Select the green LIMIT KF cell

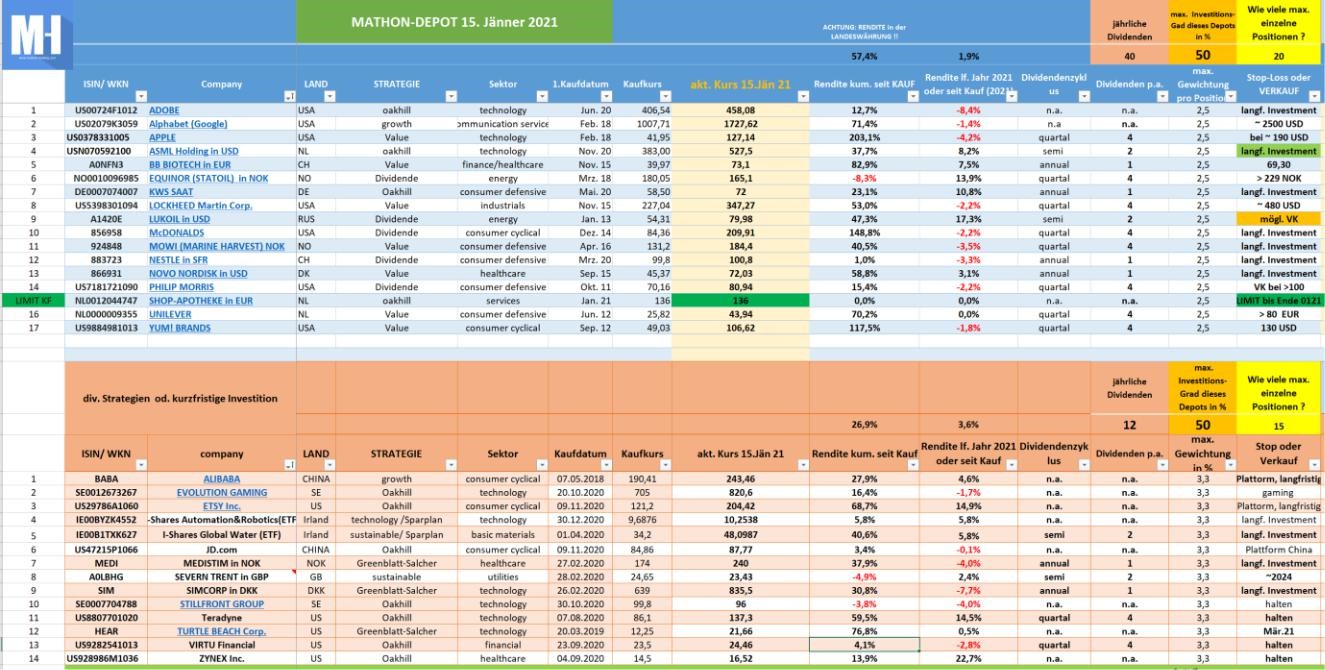[32, 300]
